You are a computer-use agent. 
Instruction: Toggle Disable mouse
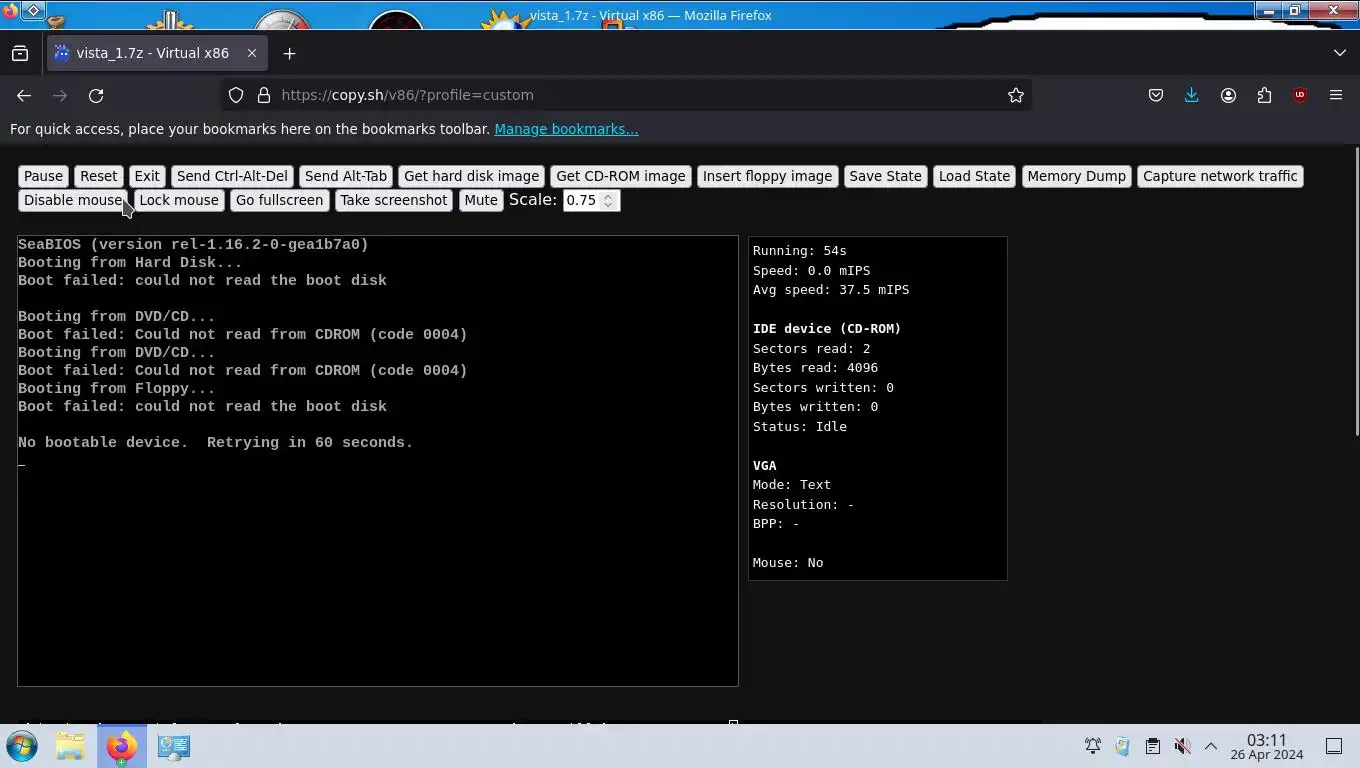pos(73,200)
